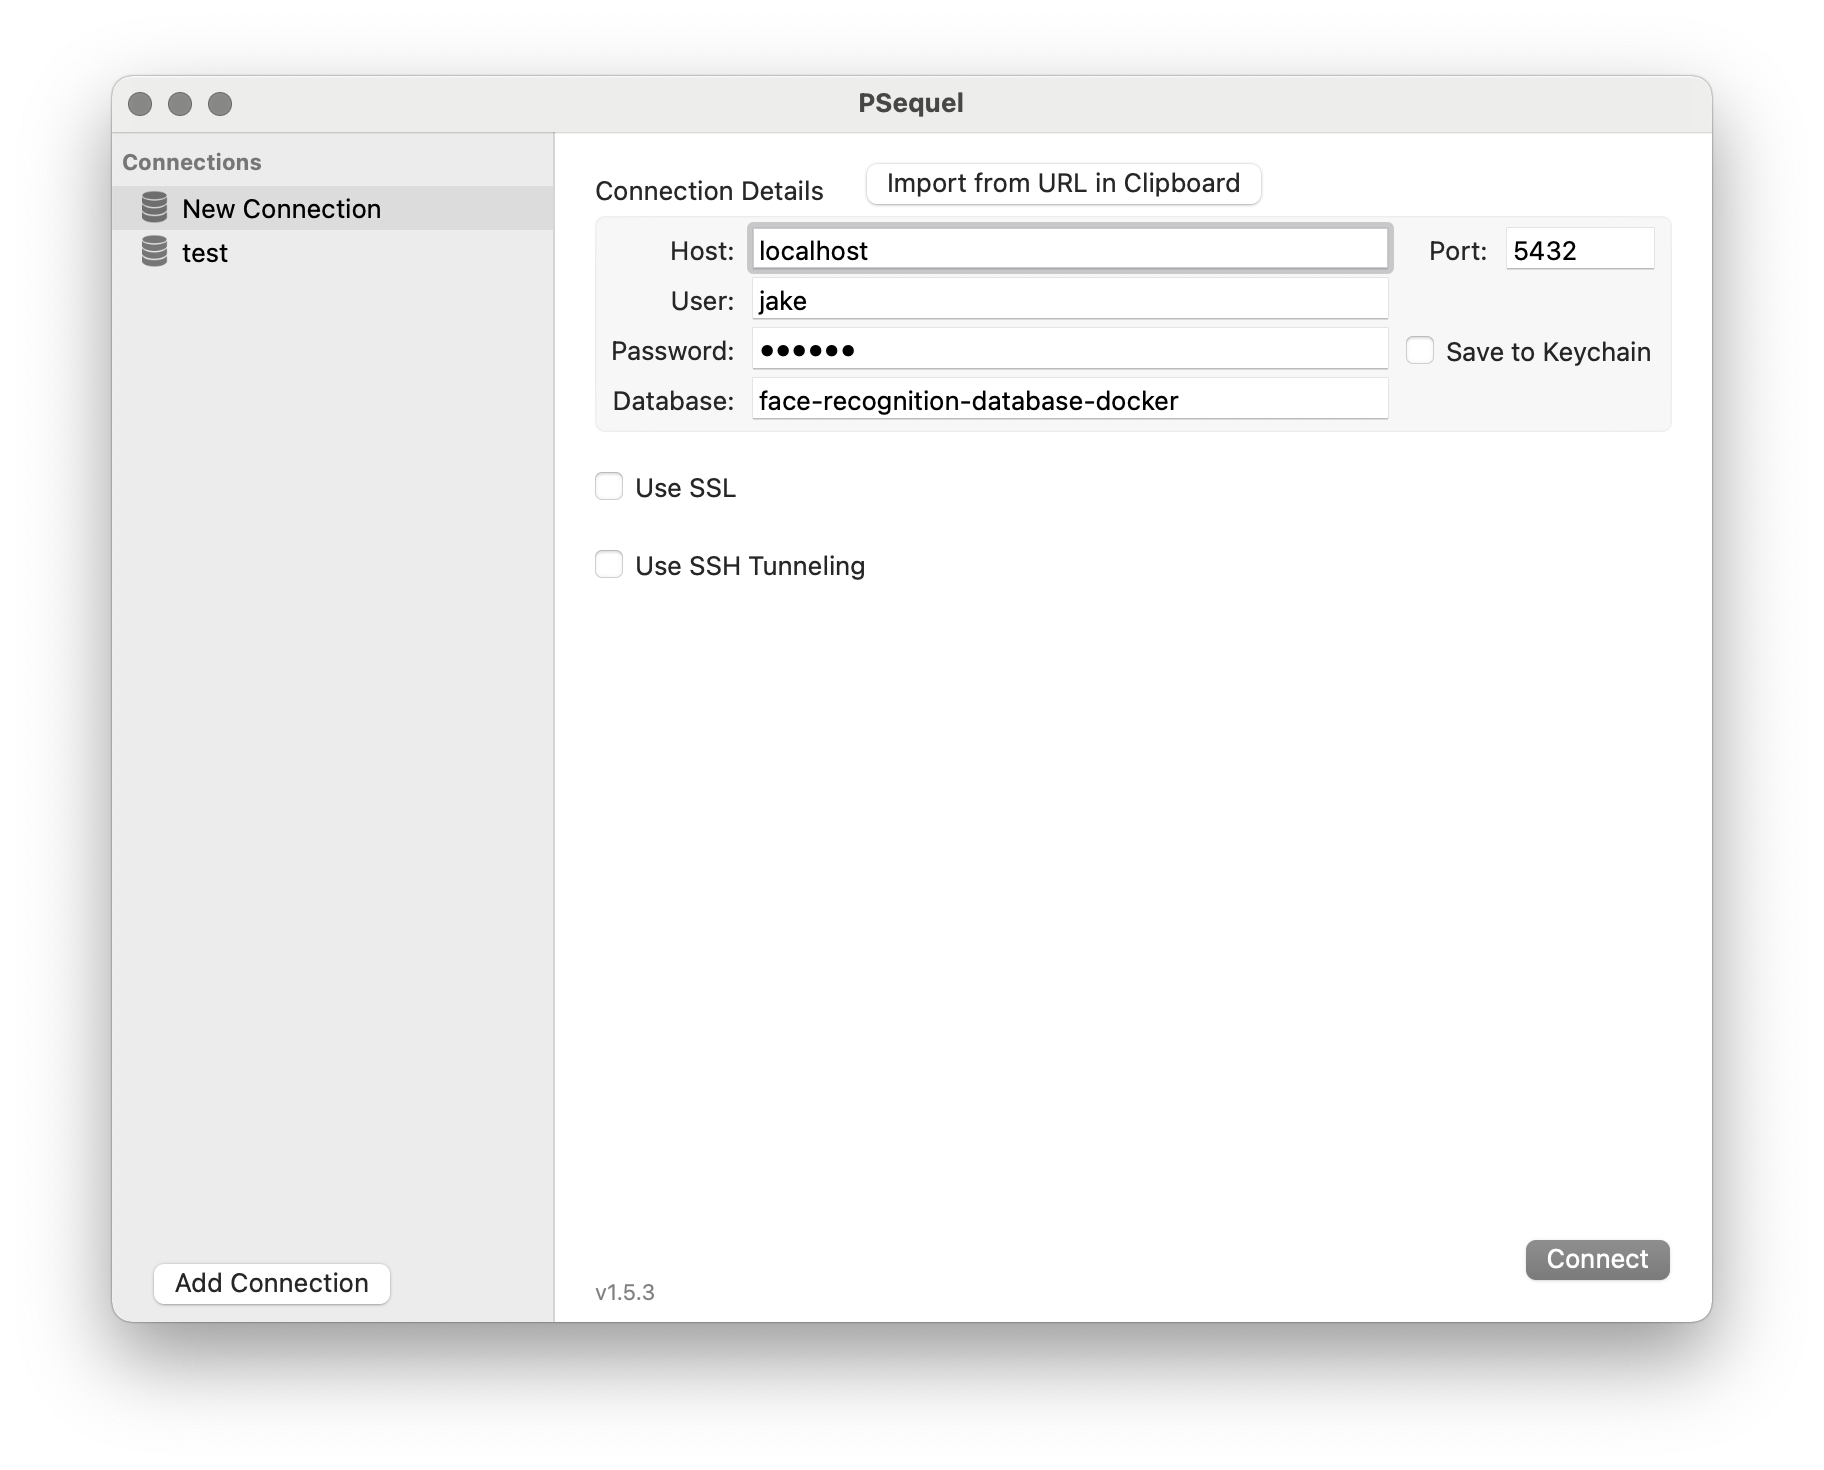Viewport: 1824px width, 1470px height.
Task: Click the User field containing jake
Action: [x=1070, y=299]
